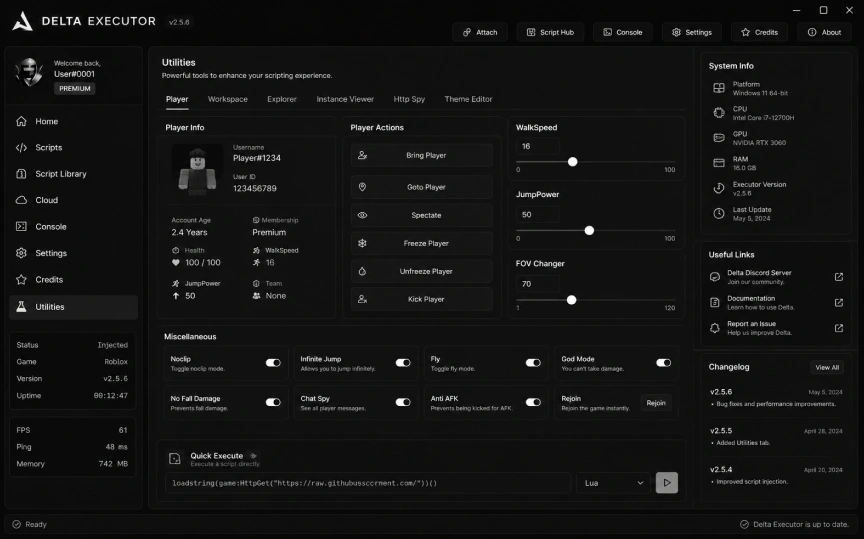Open the Lua language dropdown
The image size is (864, 539).
click(x=613, y=483)
